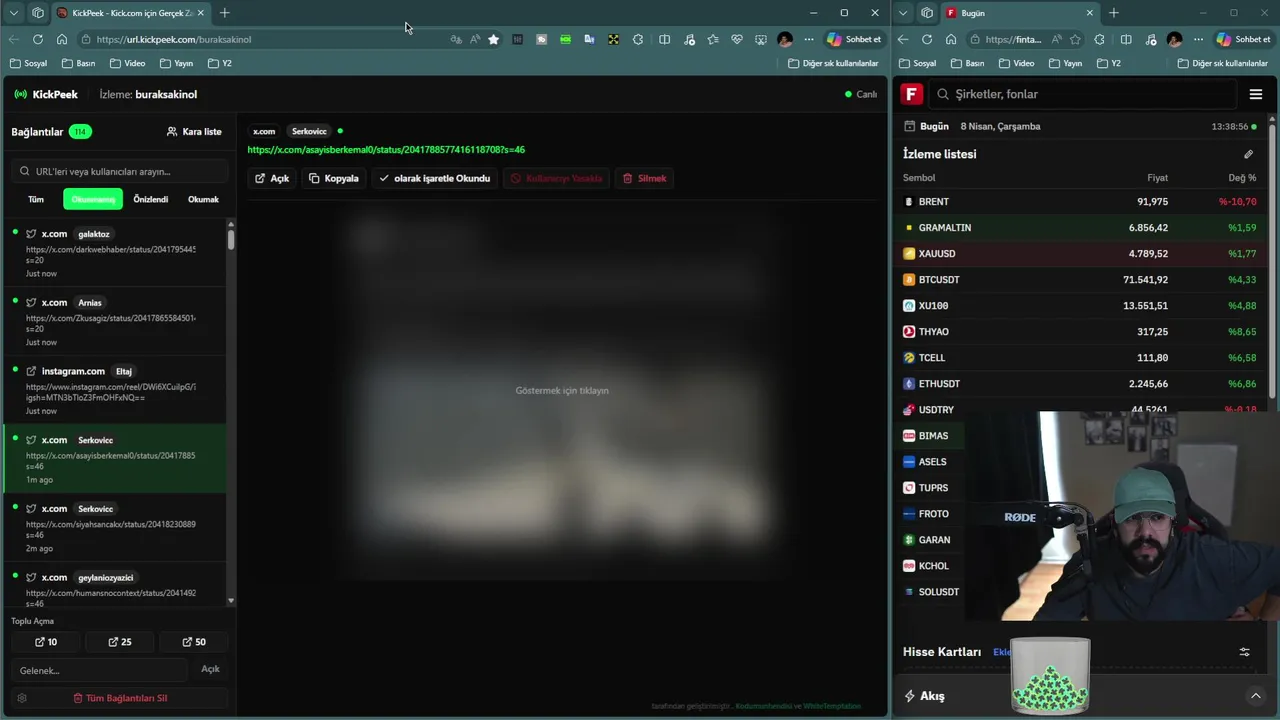Go to home page in left browser
This screenshot has width=1280, height=720.
[x=62, y=39]
